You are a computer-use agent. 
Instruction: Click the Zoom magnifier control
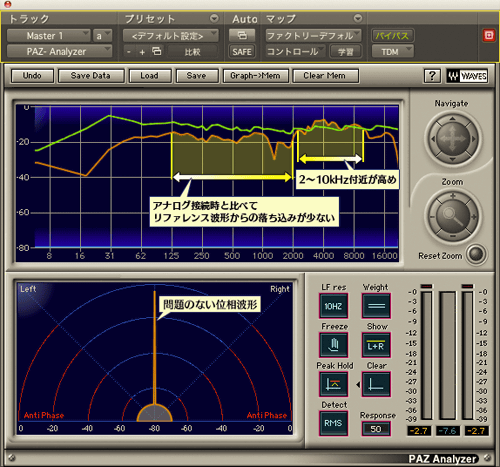point(453,217)
